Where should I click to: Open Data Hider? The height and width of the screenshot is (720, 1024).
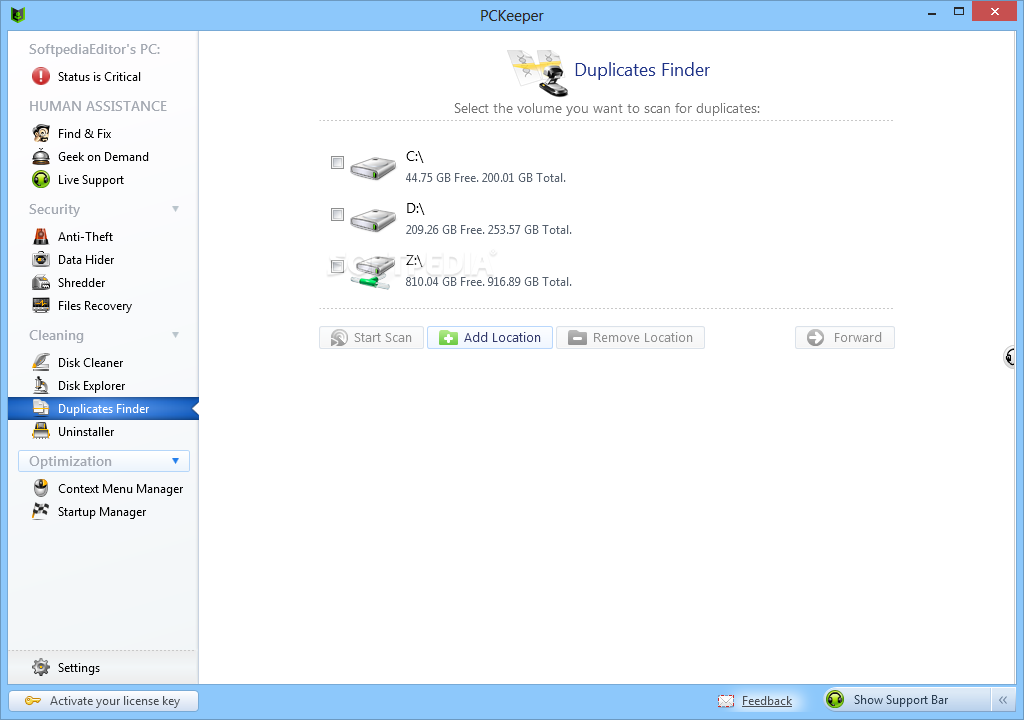point(86,260)
